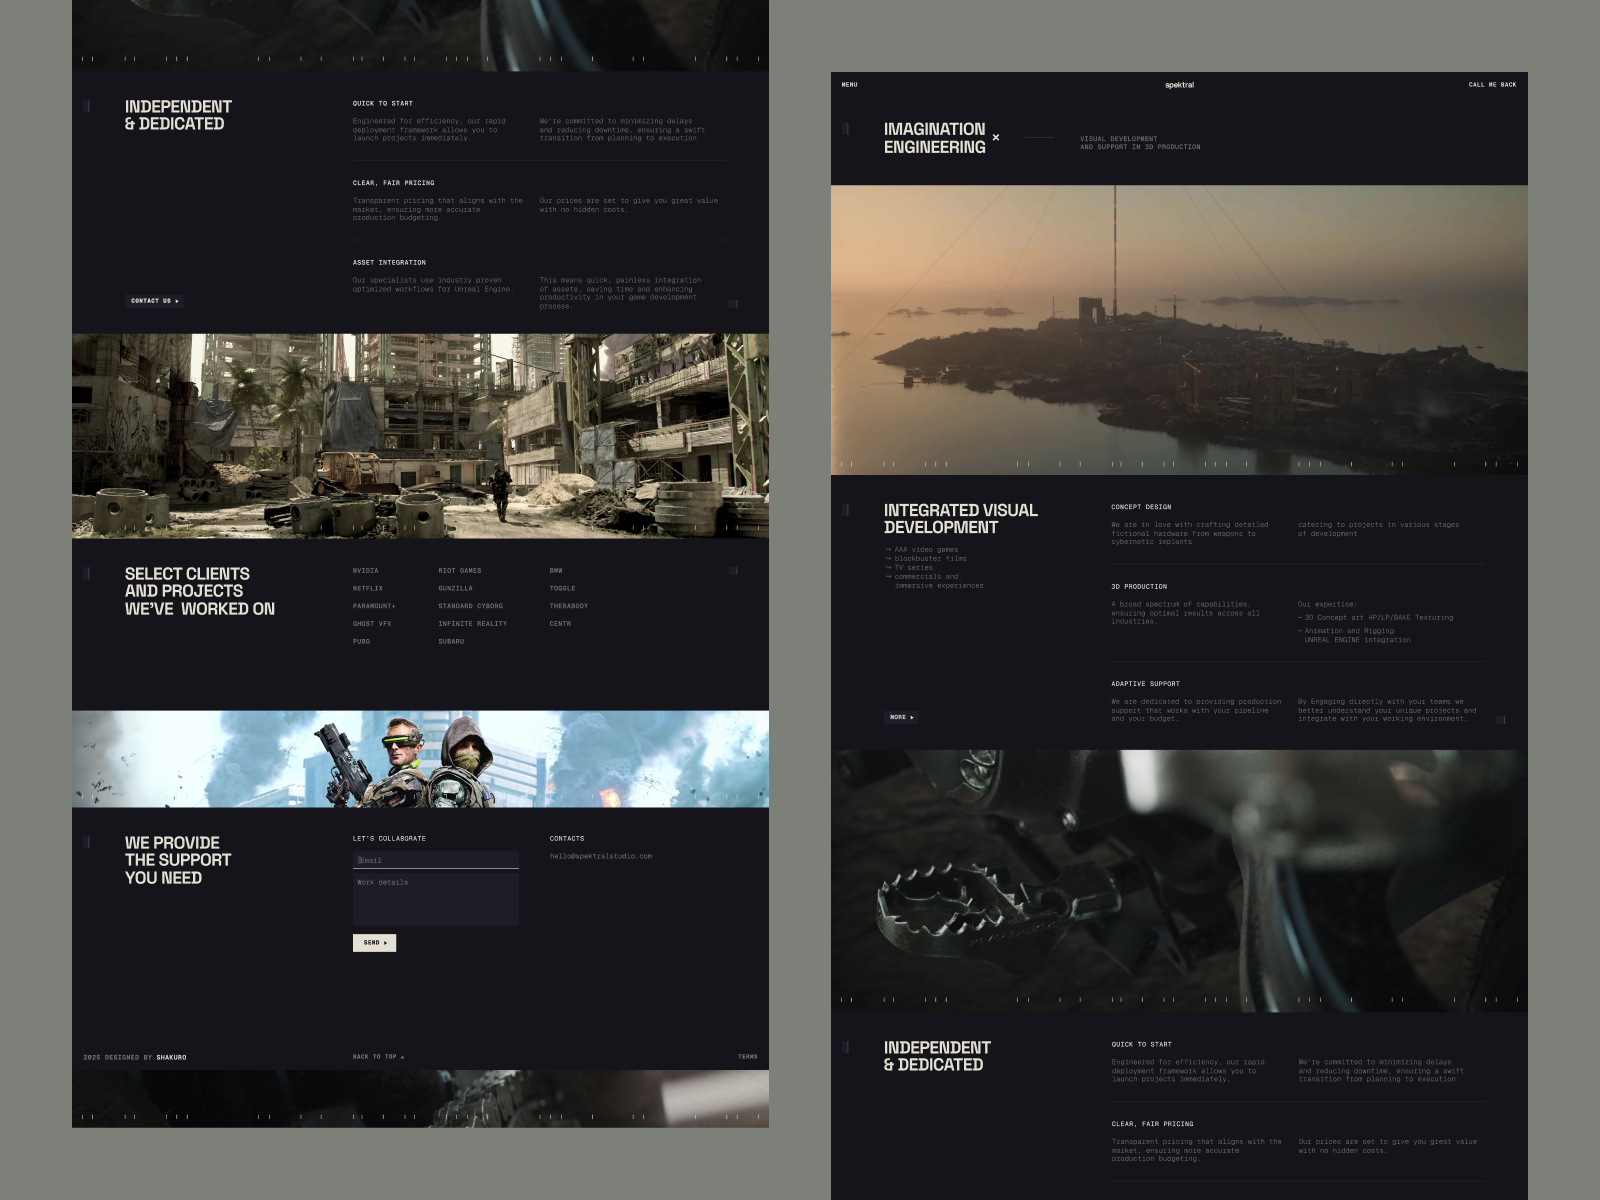Click the WE PROVIDE THE SUPPORT heading
The width and height of the screenshot is (1600, 1200).
(x=177, y=860)
